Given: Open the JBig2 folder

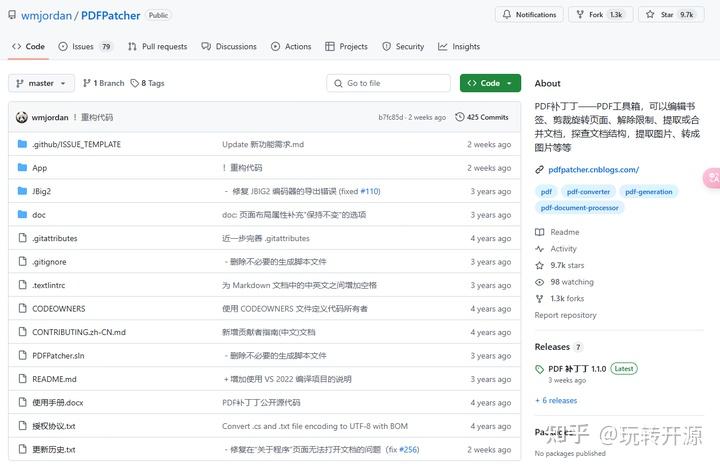Looking at the screenshot, I should tap(40, 191).
